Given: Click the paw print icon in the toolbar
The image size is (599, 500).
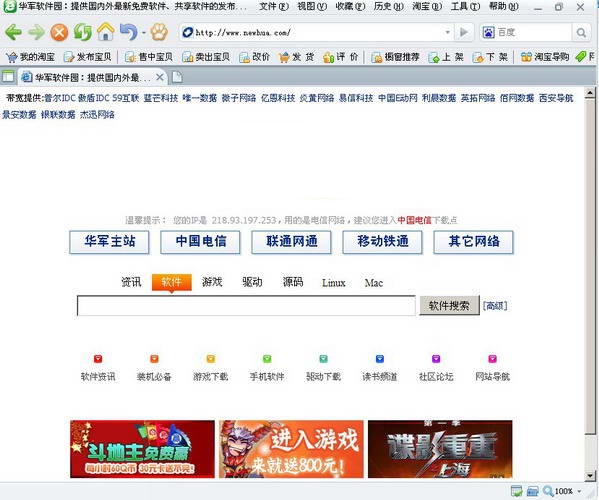Looking at the screenshot, I should click(x=159, y=32).
